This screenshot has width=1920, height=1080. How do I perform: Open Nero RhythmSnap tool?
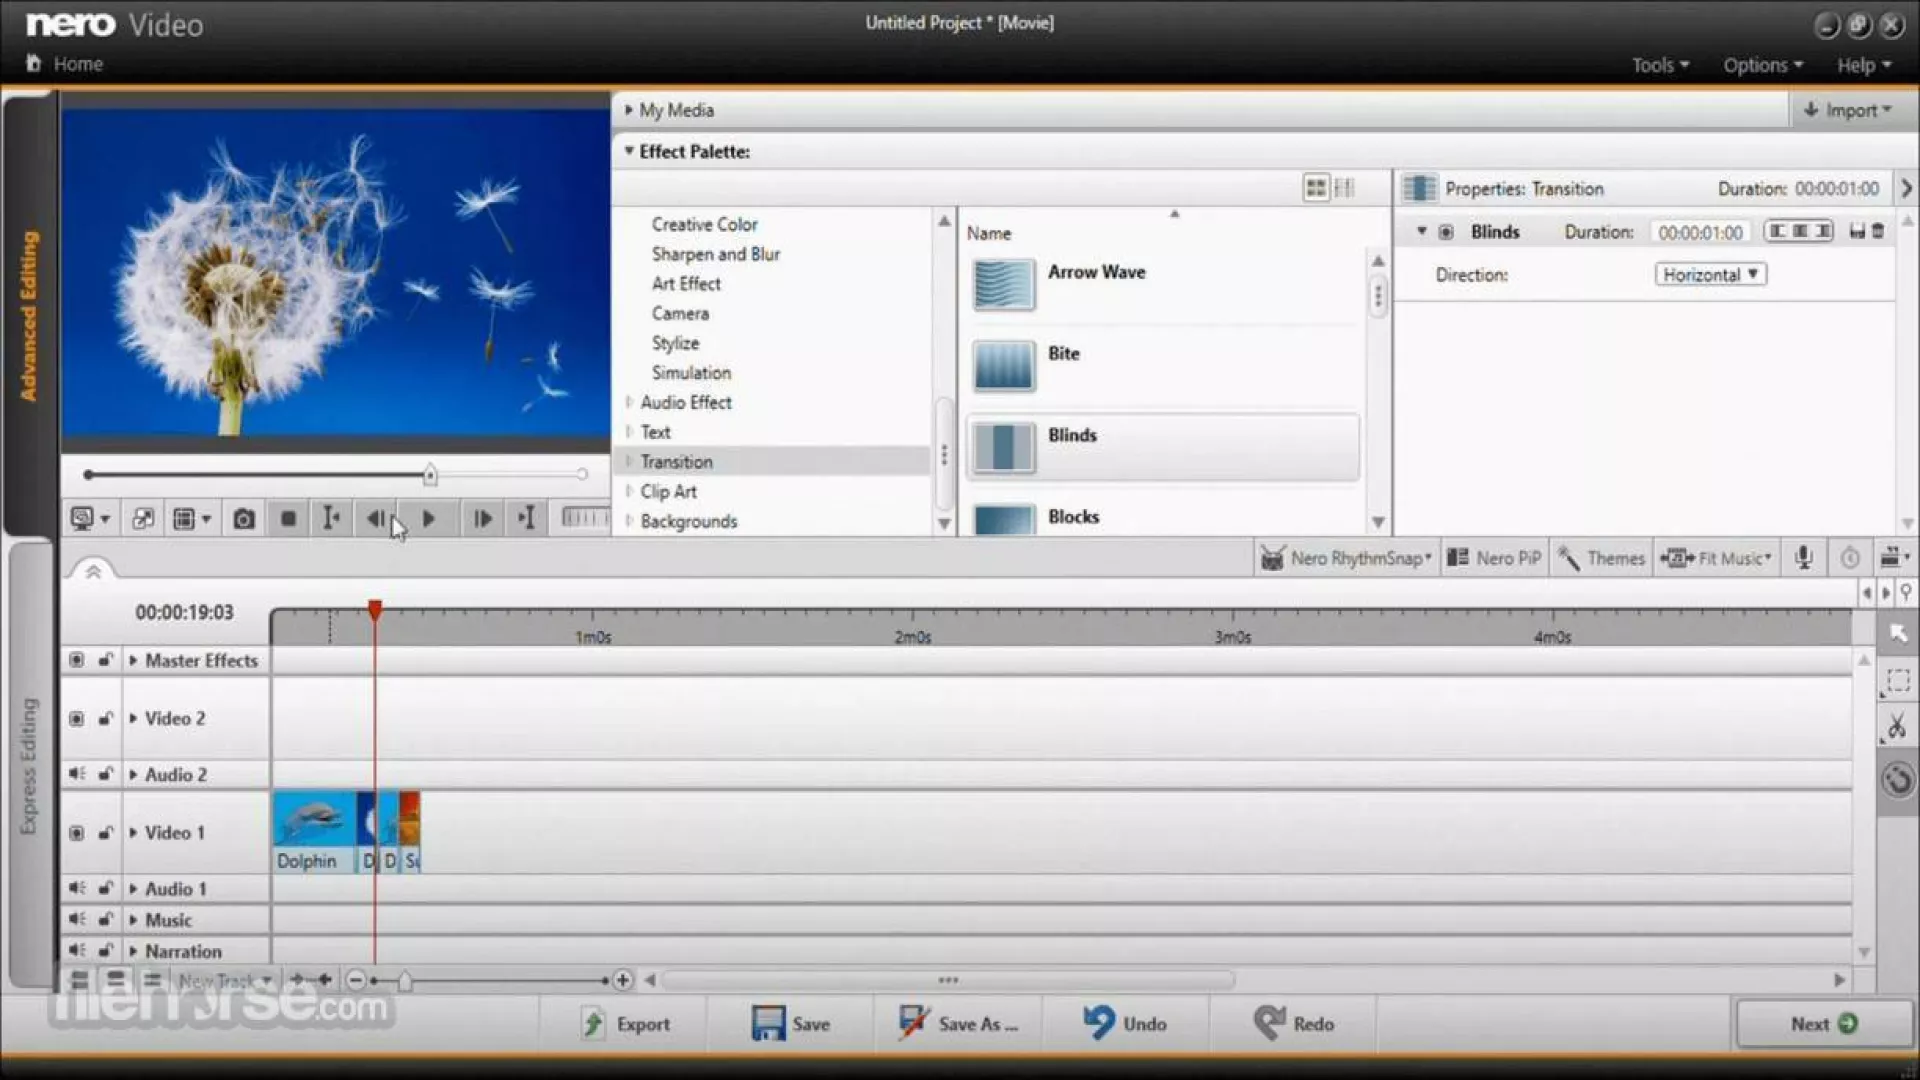point(1346,558)
